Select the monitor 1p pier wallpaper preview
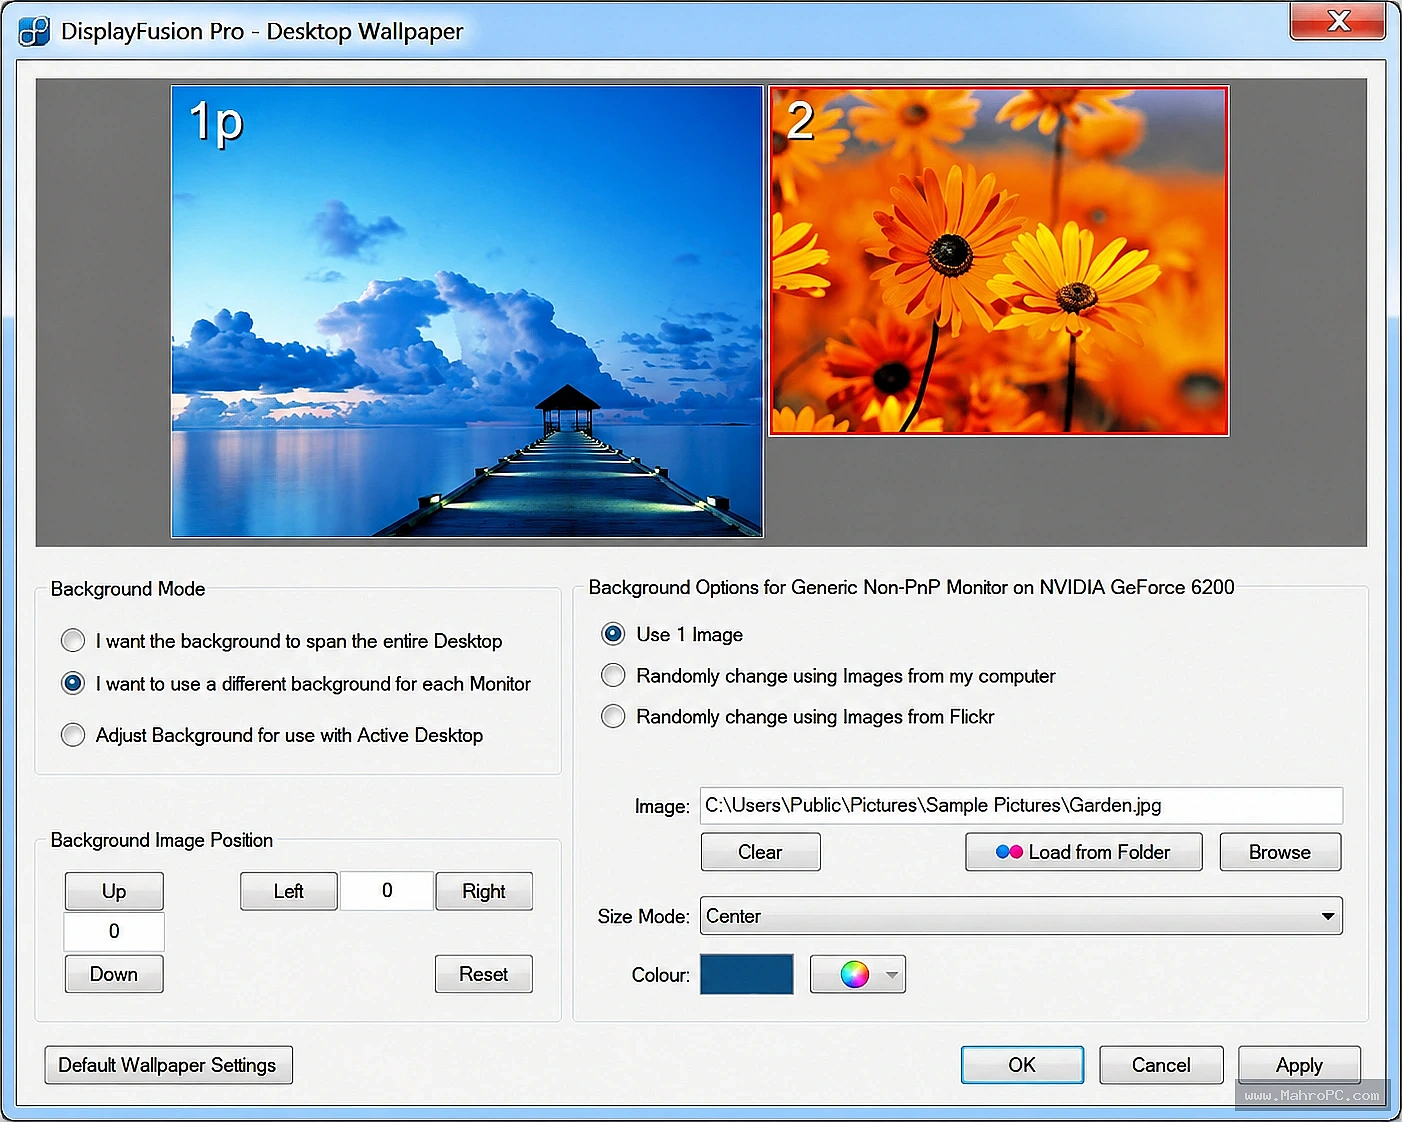The width and height of the screenshot is (1402, 1122). (467, 311)
